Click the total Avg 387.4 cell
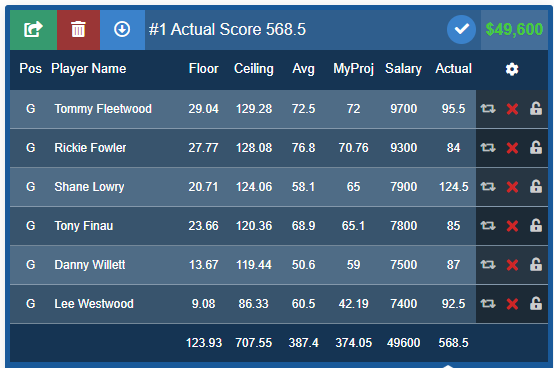 tap(303, 343)
